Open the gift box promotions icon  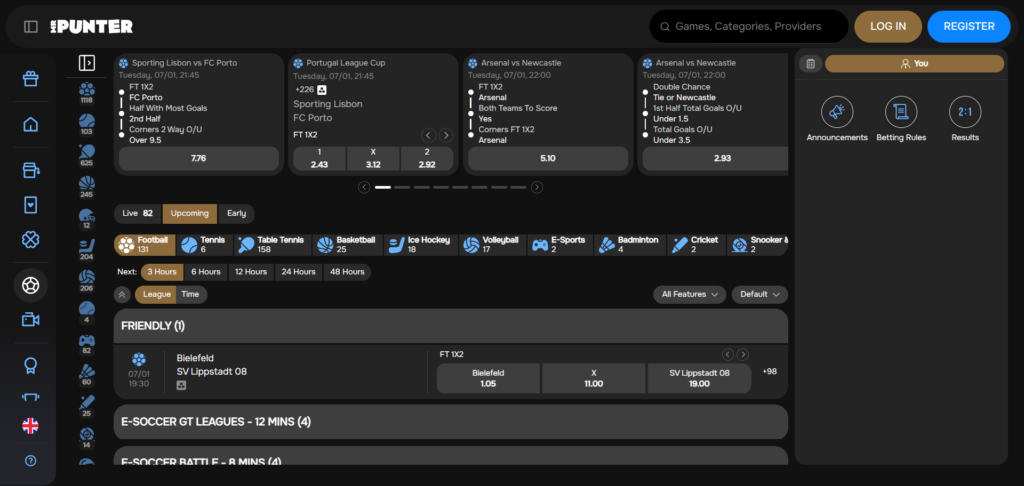30,79
